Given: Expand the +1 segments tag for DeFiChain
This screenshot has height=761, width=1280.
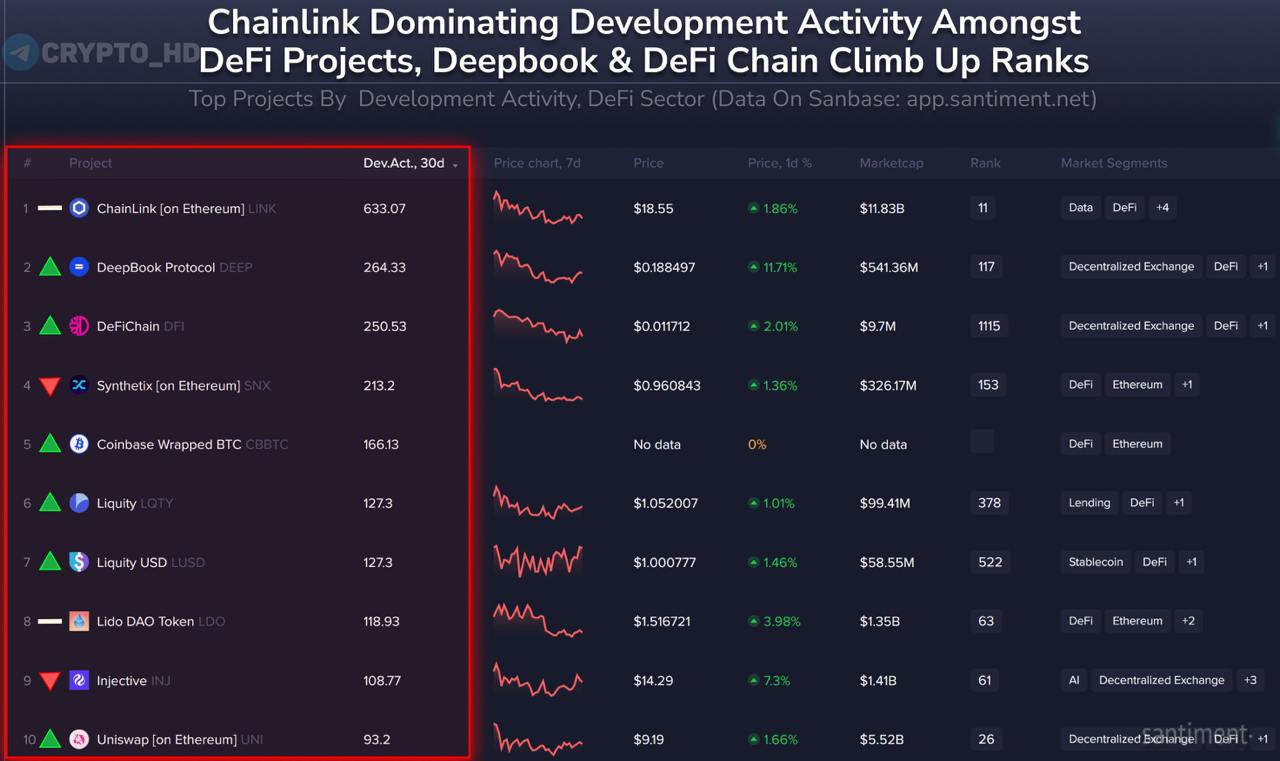Looking at the screenshot, I should tap(1263, 326).
